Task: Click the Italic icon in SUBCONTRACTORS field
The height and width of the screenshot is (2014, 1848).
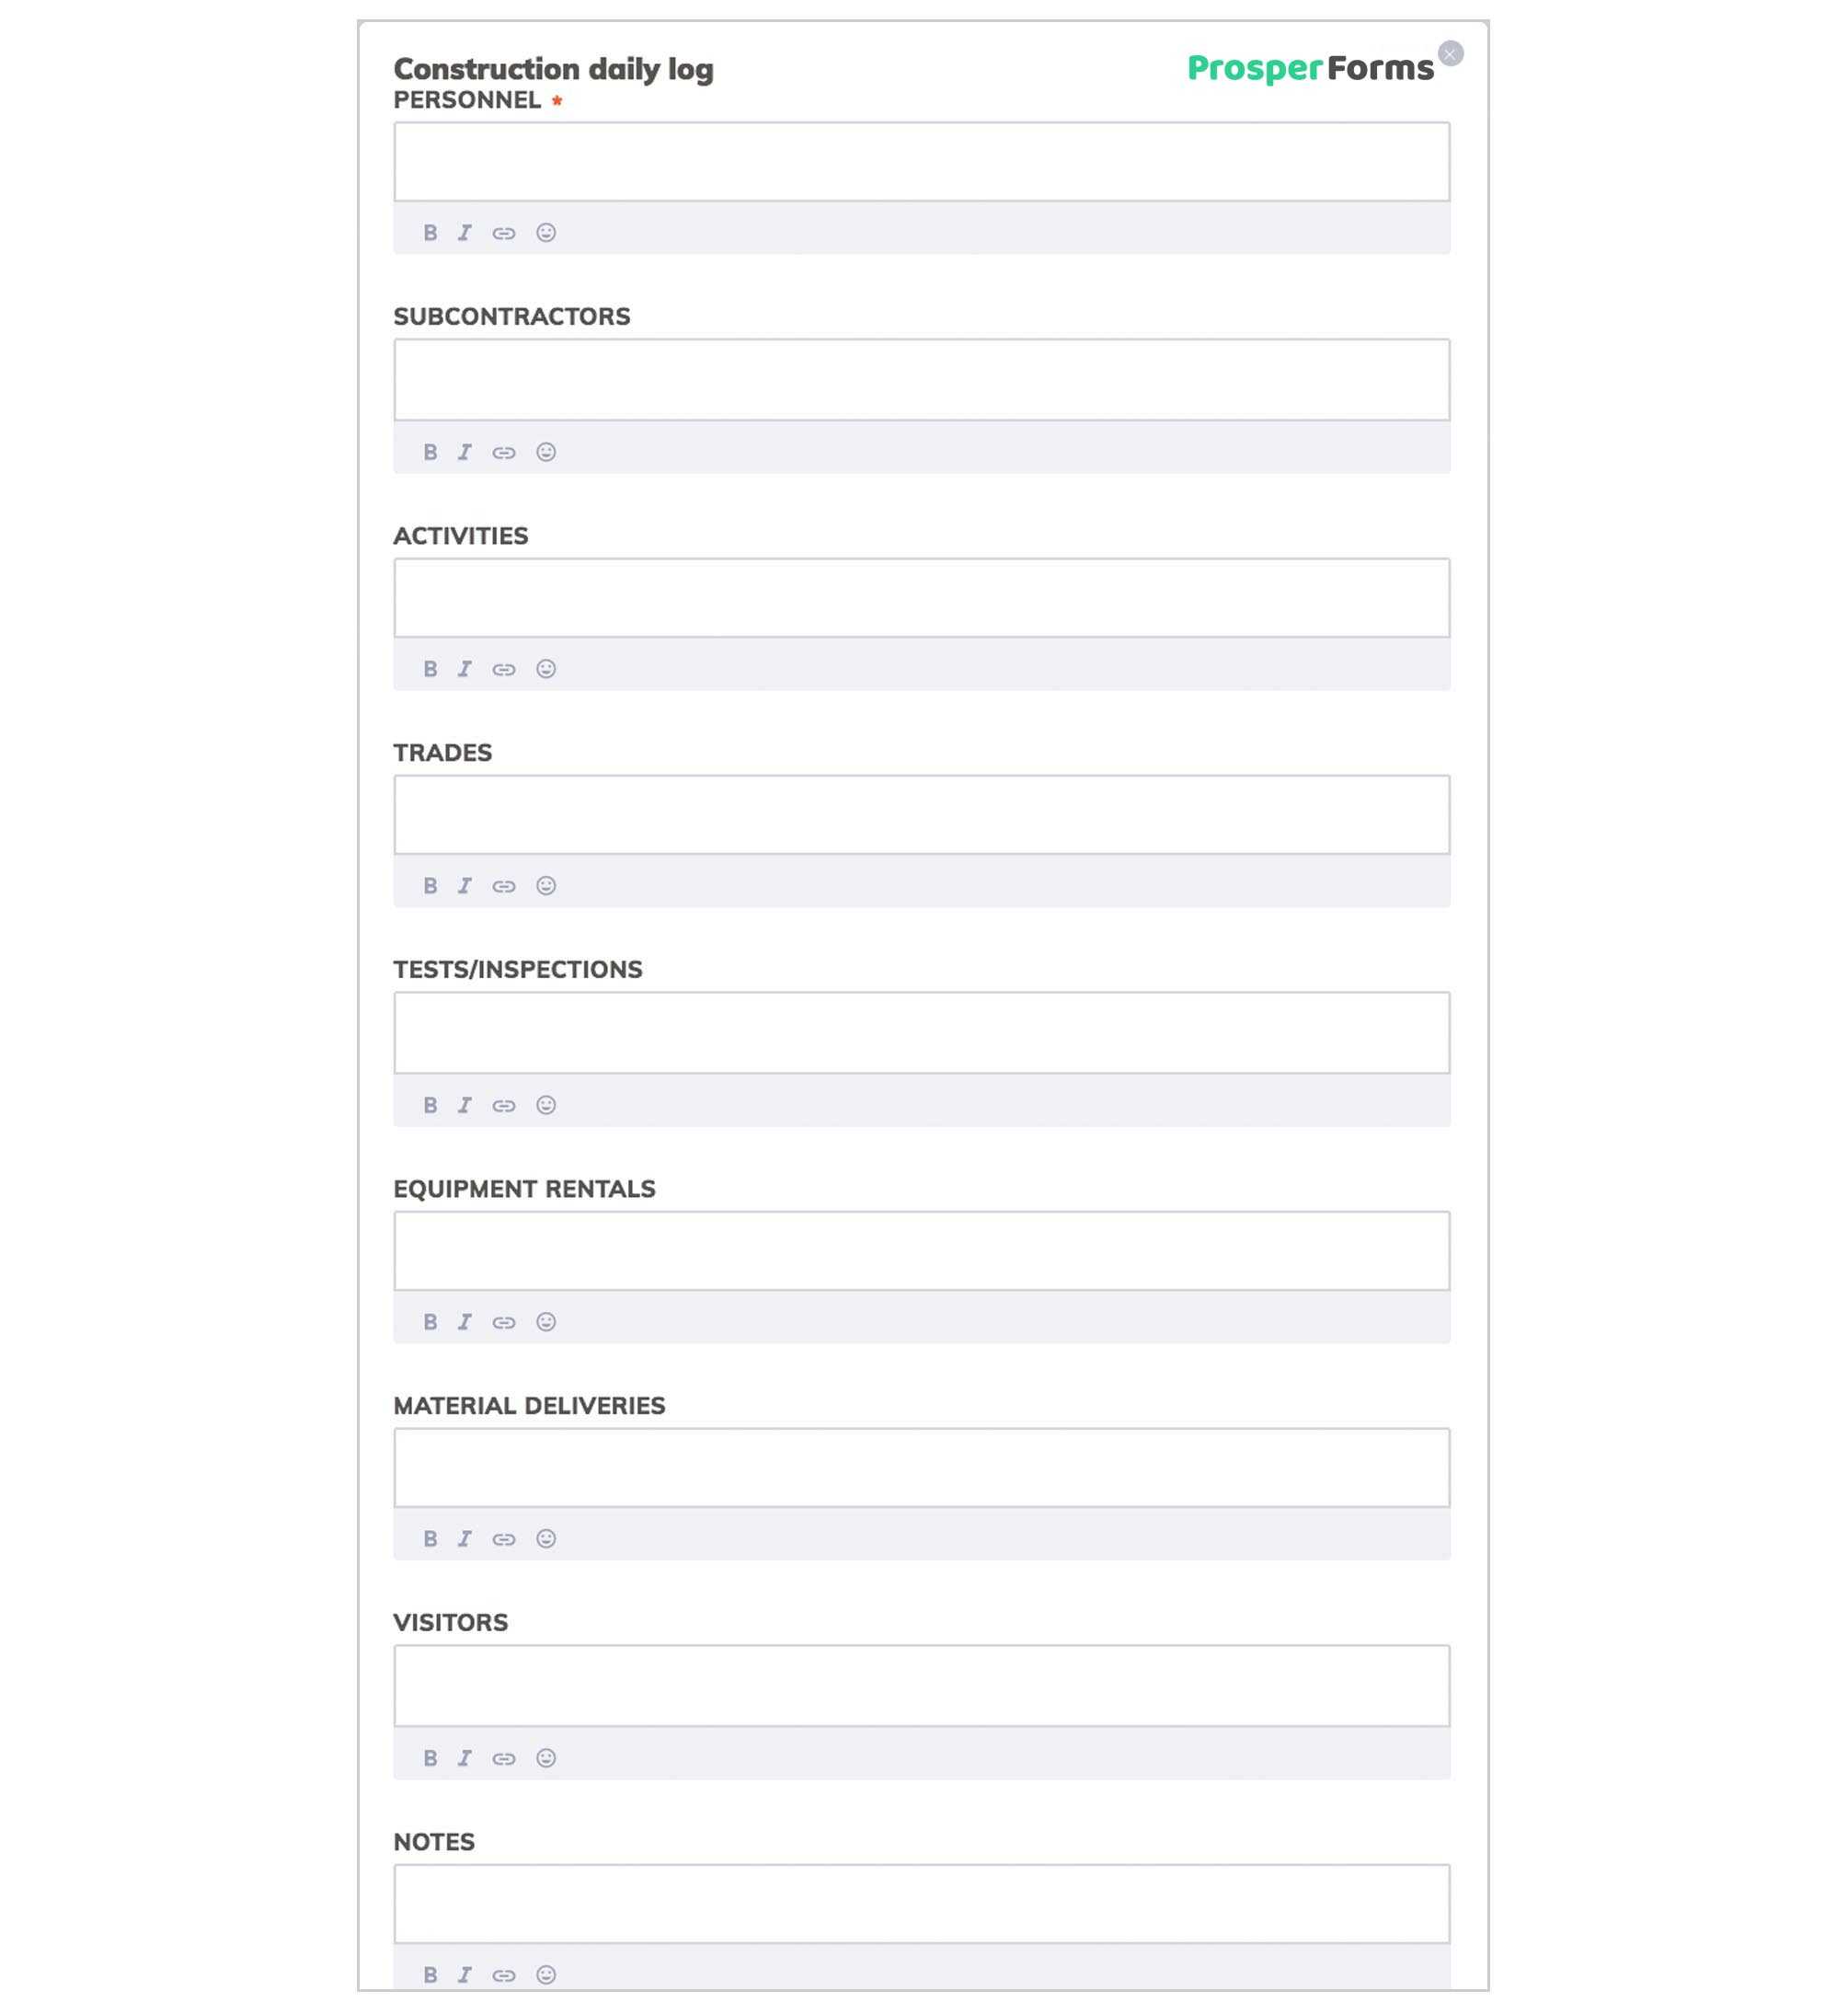Action: [465, 451]
